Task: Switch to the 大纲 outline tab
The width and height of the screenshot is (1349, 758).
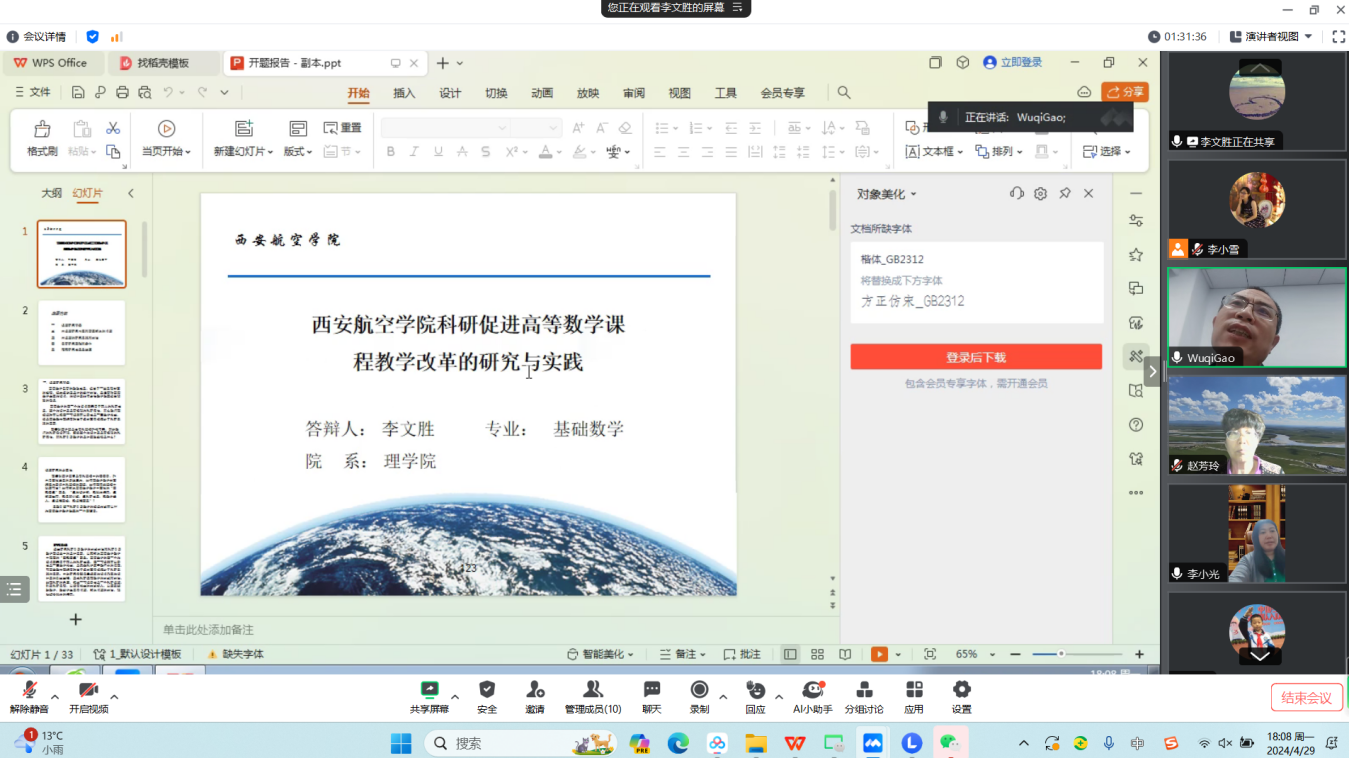Action: [x=51, y=193]
